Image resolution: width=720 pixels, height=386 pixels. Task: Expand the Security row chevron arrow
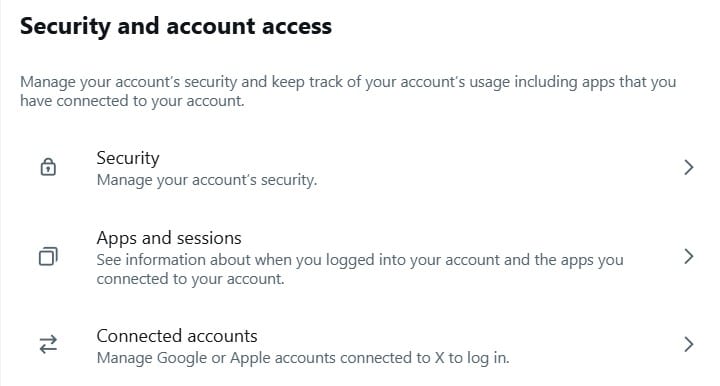tap(688, 168)
